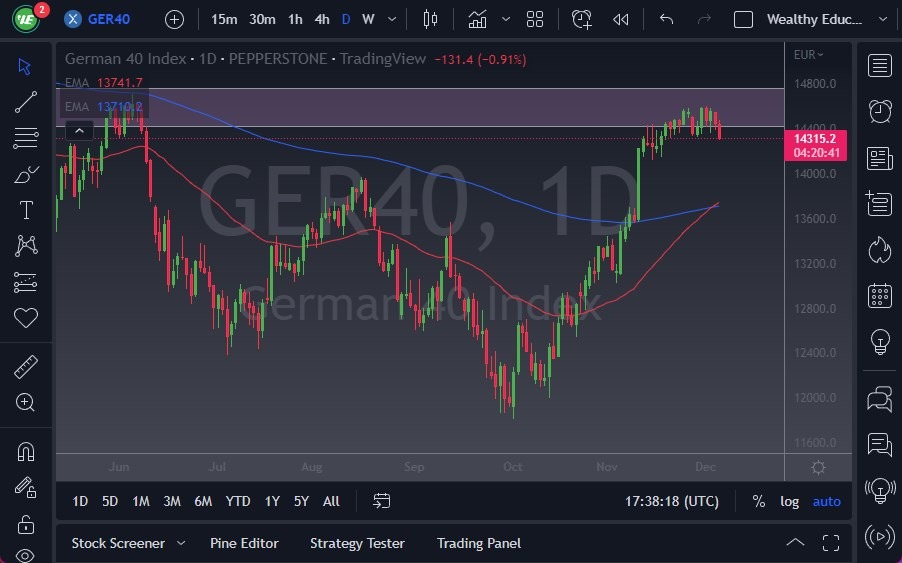The width and height of the screenshot is (902, 563).
Task: Open chart settings gear icon
Action: coord(818,468)
